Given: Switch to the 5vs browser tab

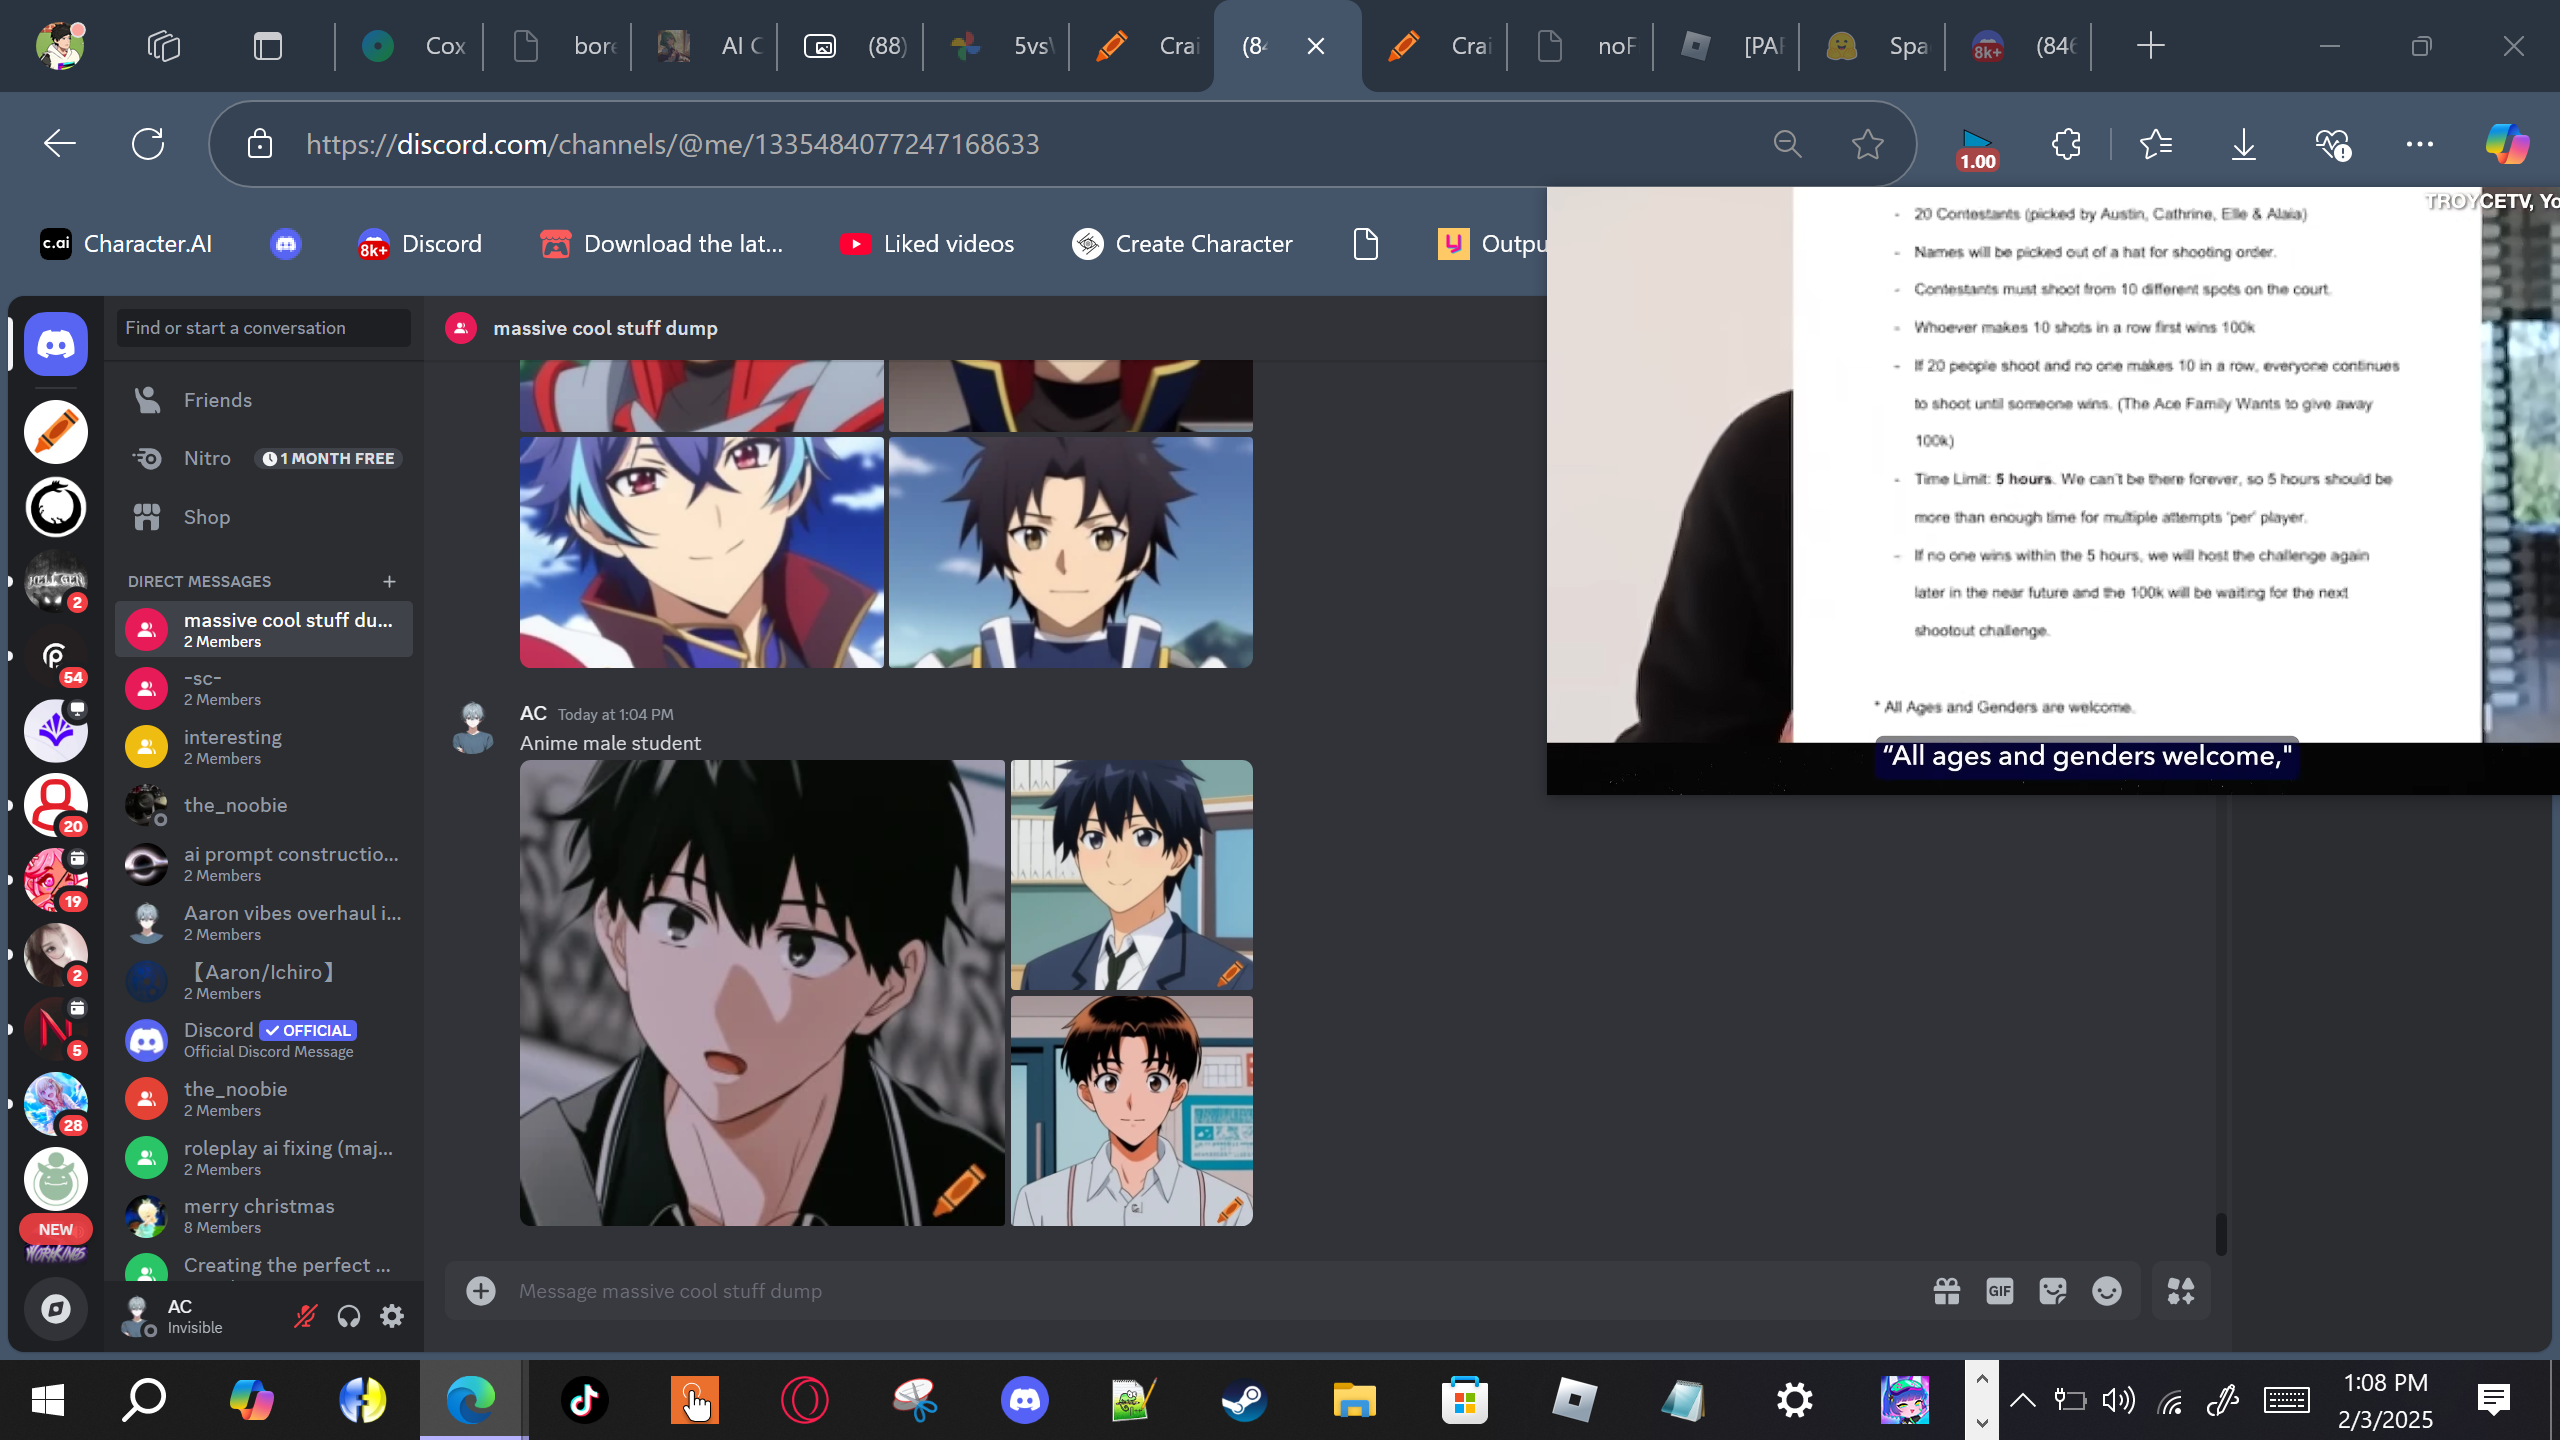Looking at the screenshot, I should point(1000,46).
